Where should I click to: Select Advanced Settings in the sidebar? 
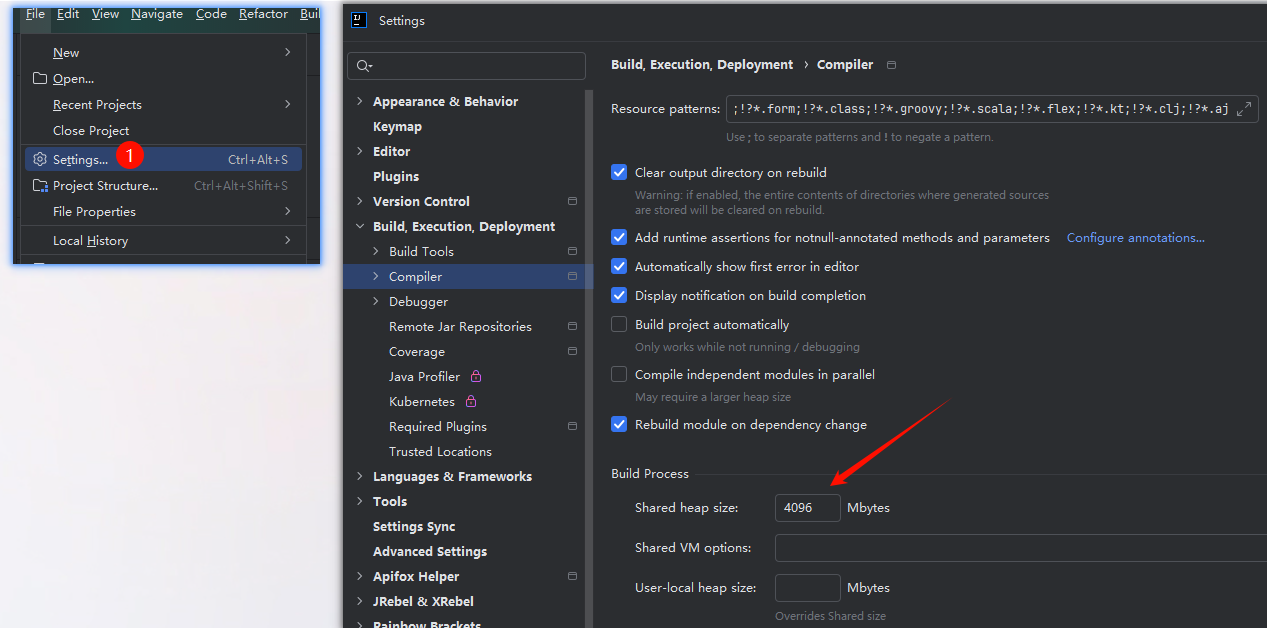[430, 551]
